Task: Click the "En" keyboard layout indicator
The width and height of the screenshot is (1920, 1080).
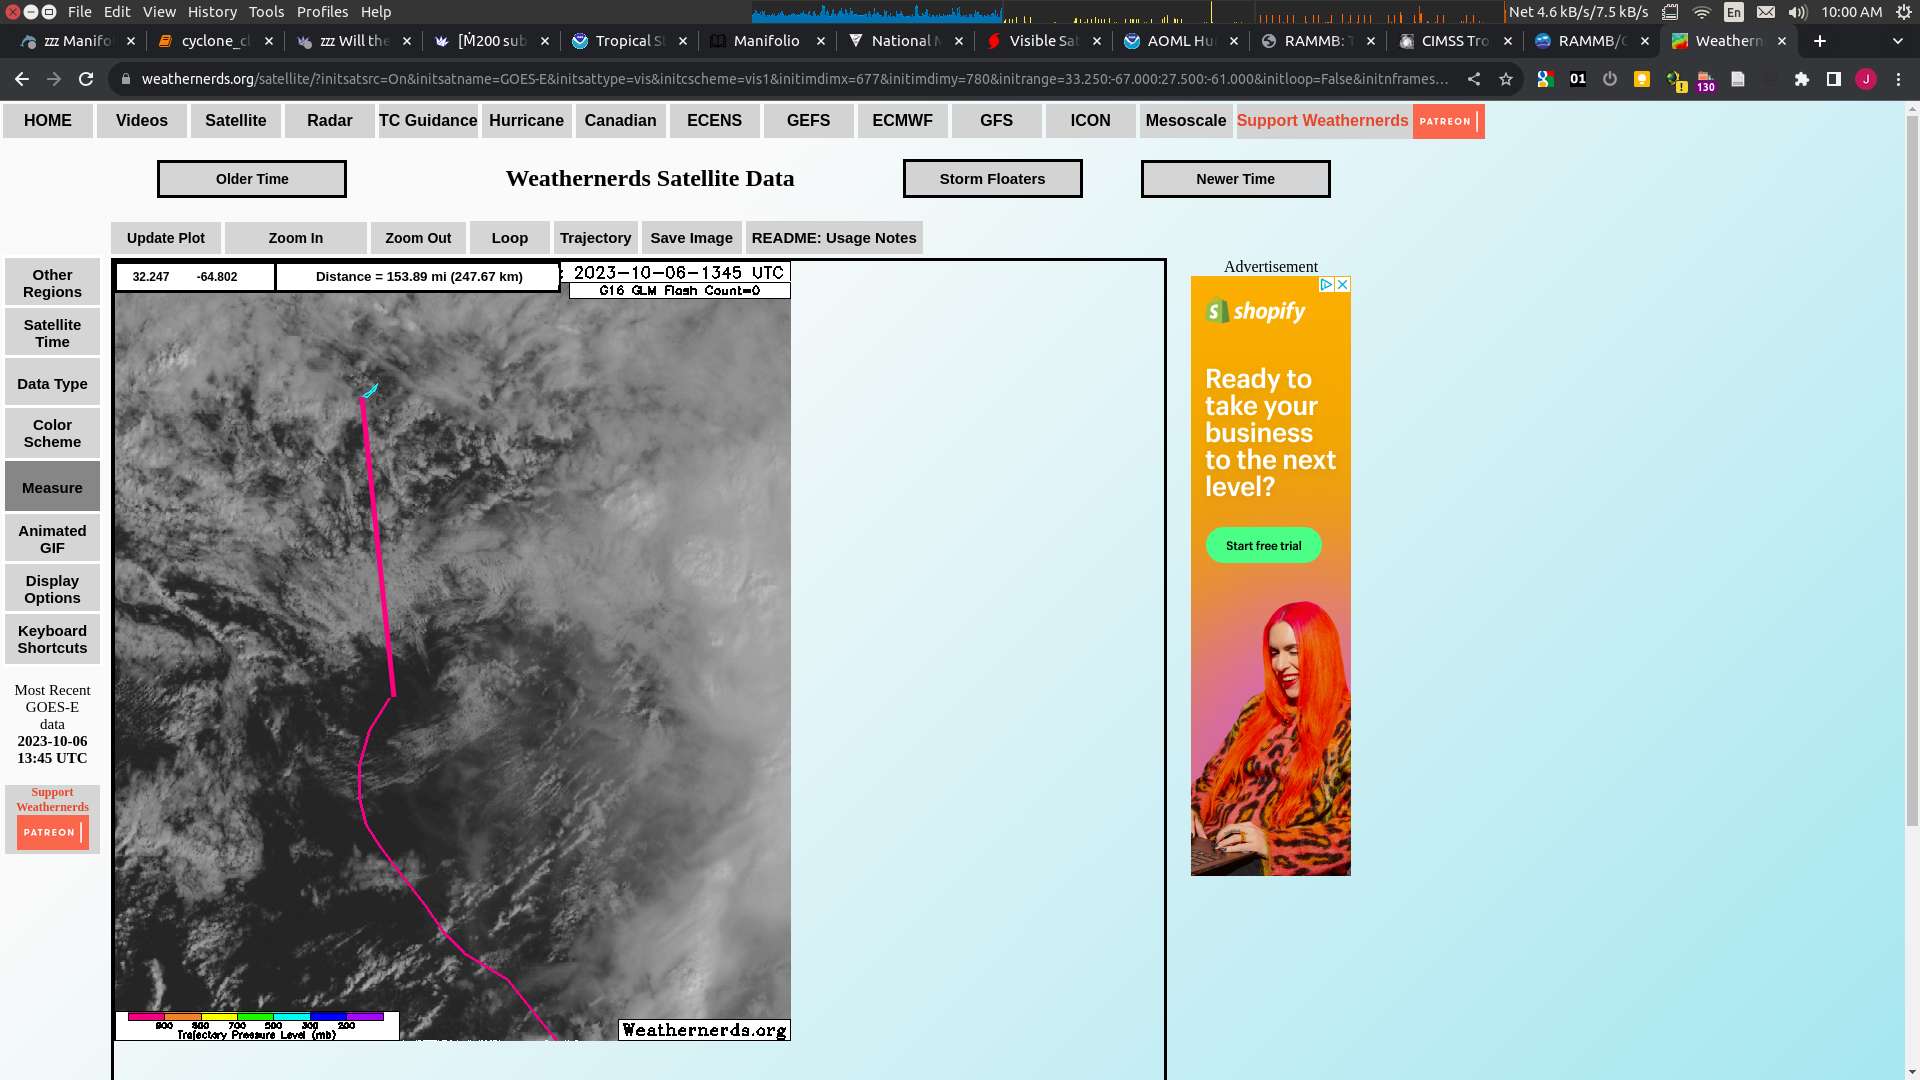Action: [1734, 12]
